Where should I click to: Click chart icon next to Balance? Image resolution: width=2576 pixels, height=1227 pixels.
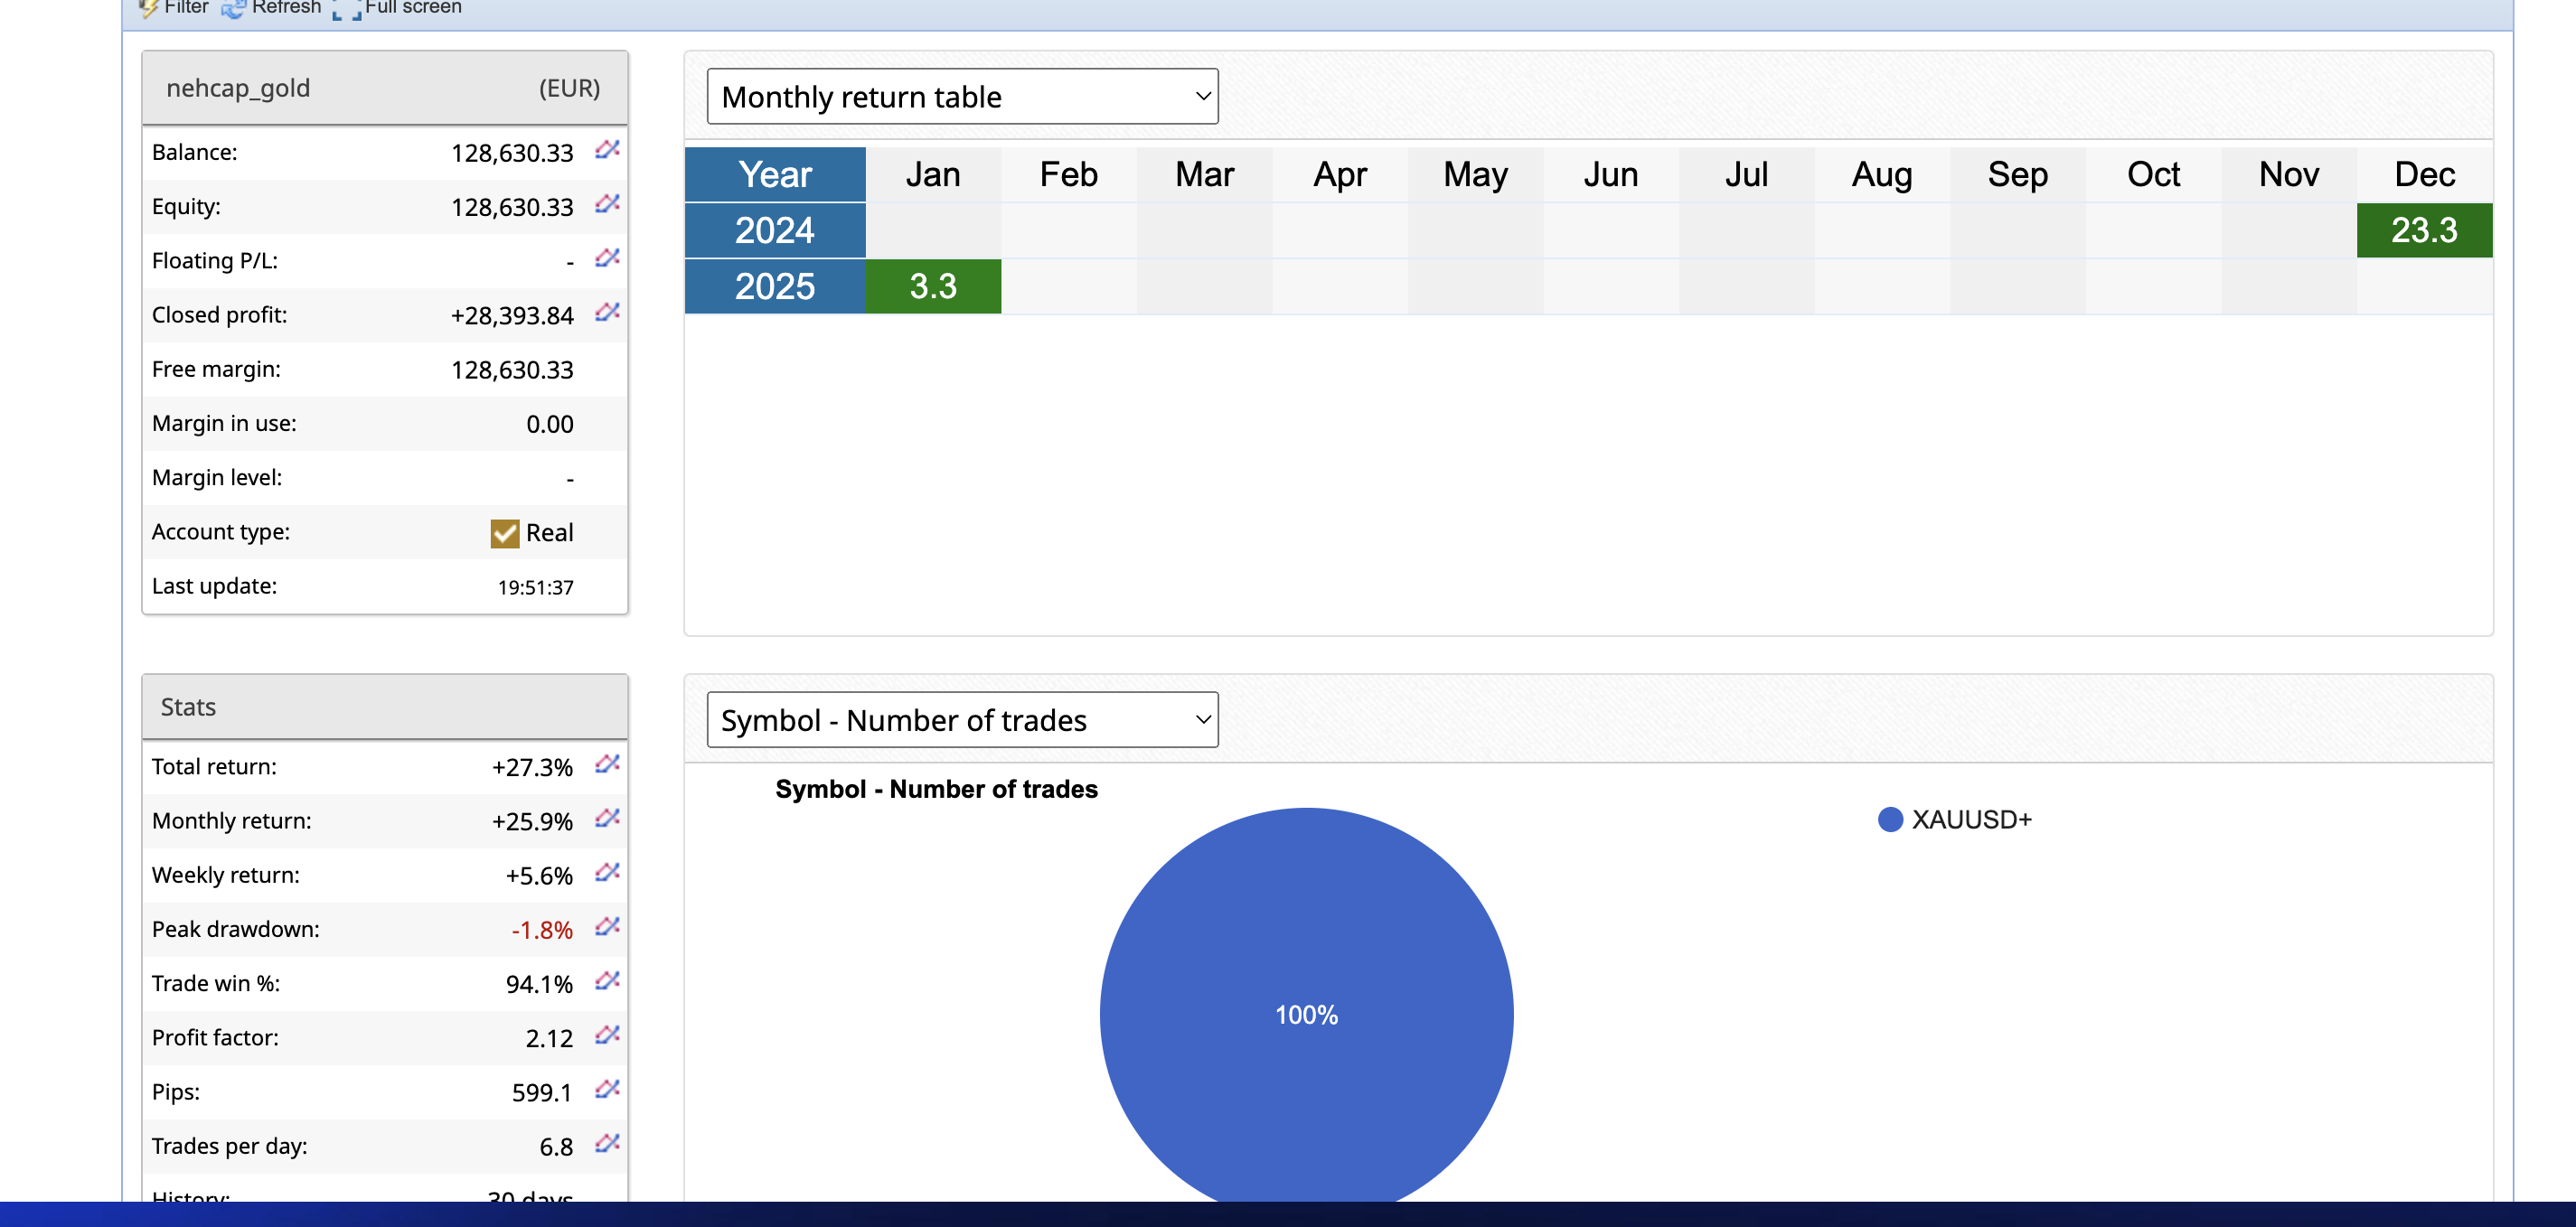[x=607, y=150]
